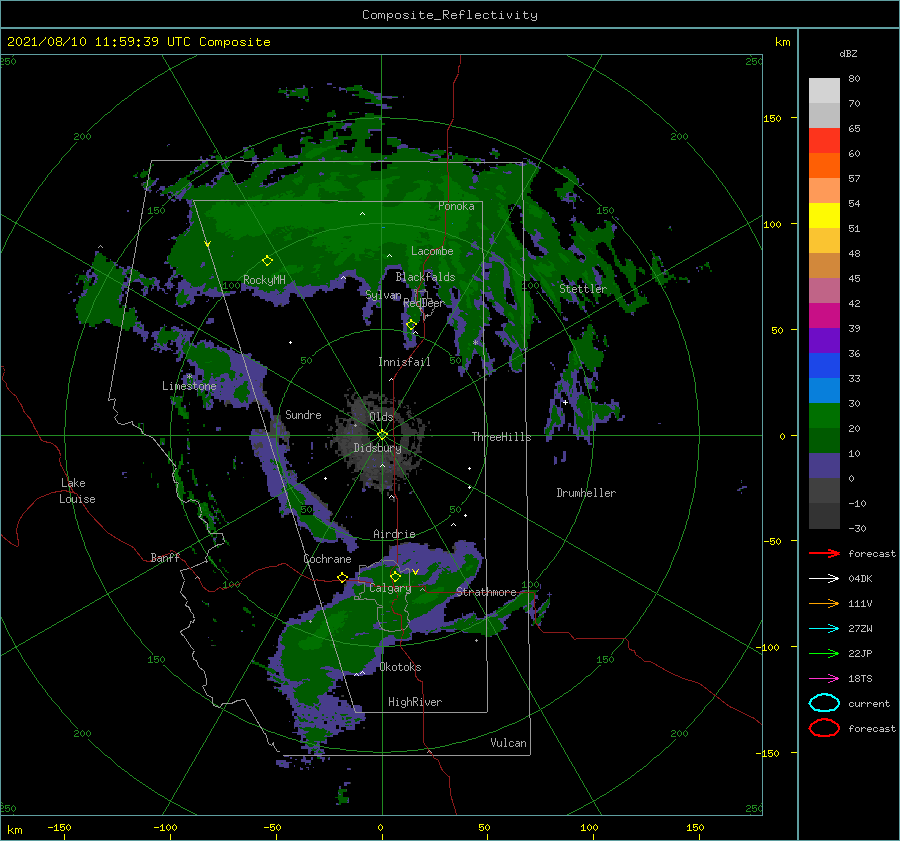Image resolution: width=900 pixels, height=841 pixels.
Task: Click the Sylvan town label
Action: pos(383,295)
